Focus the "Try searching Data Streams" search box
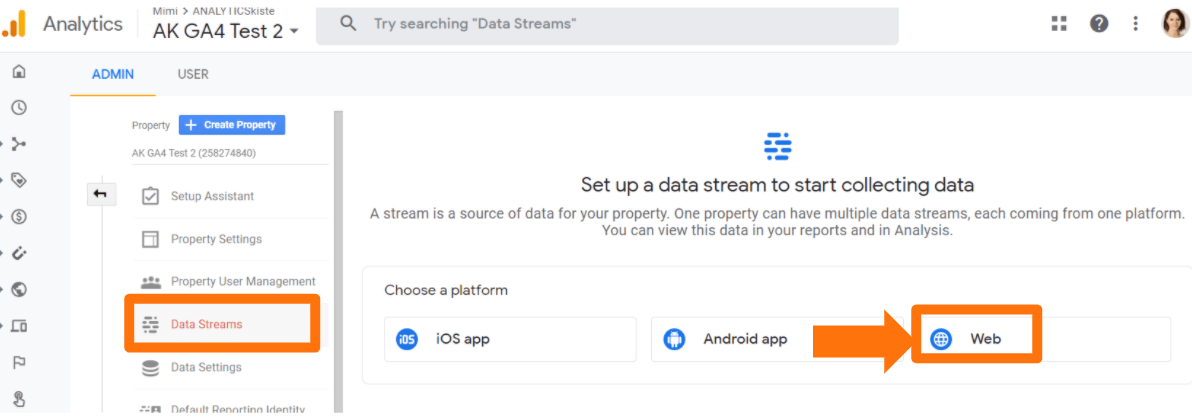1192x419 pixels. point(607,24)
